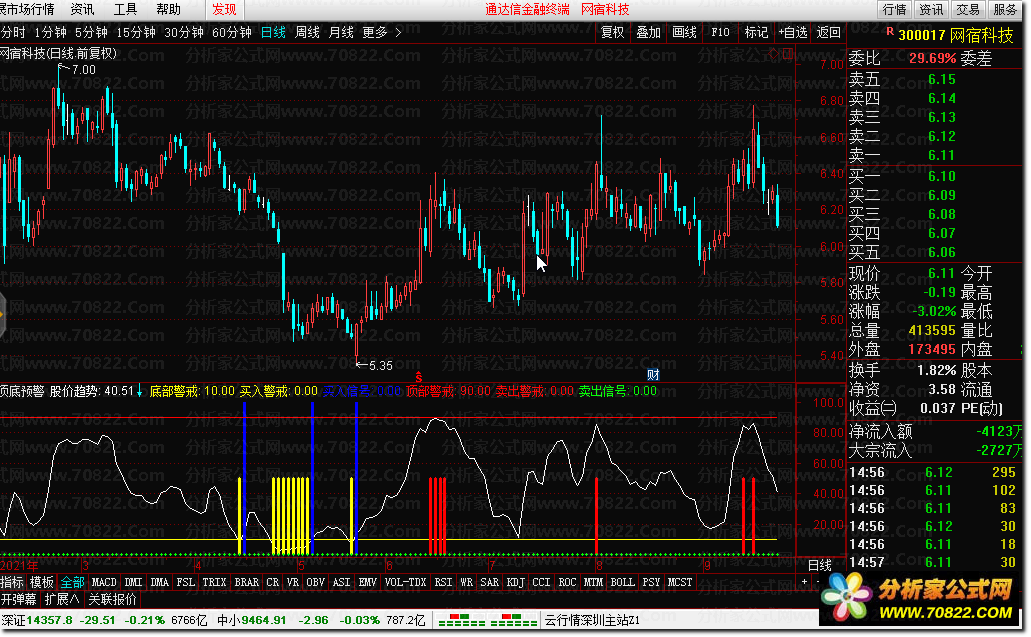
Task: Select the BOLL indicator tab
Action: (622, 582)
